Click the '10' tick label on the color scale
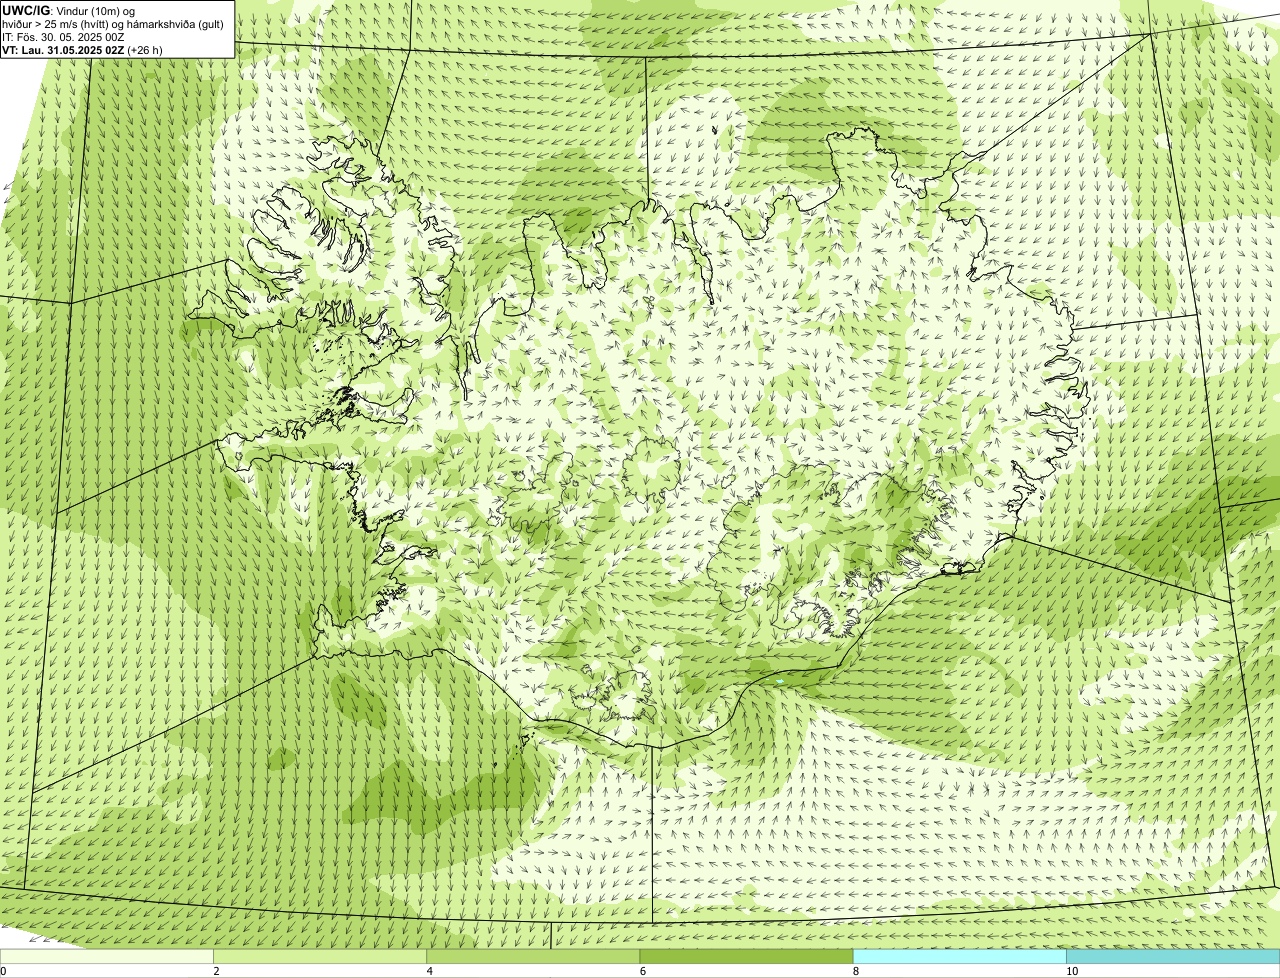 [x=1072, y=971]
